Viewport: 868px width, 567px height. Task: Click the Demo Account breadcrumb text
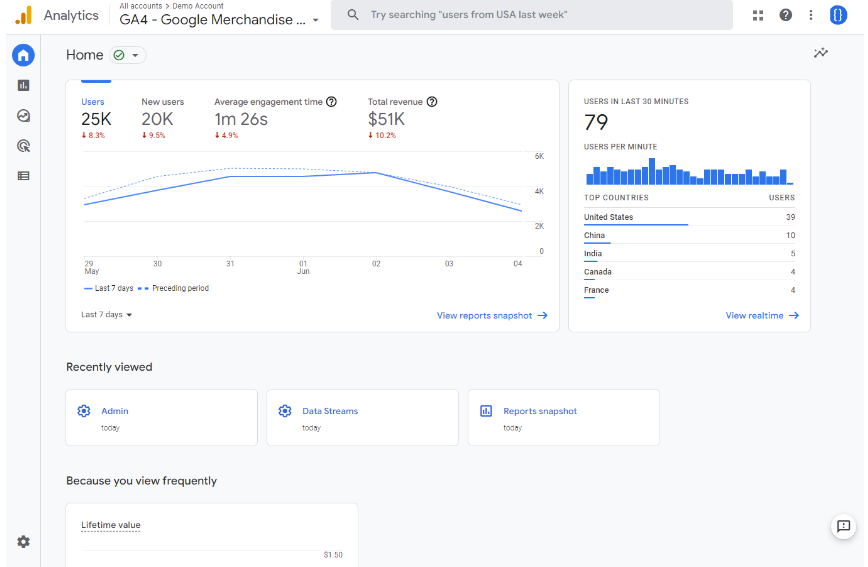click(x=198, y=6)
